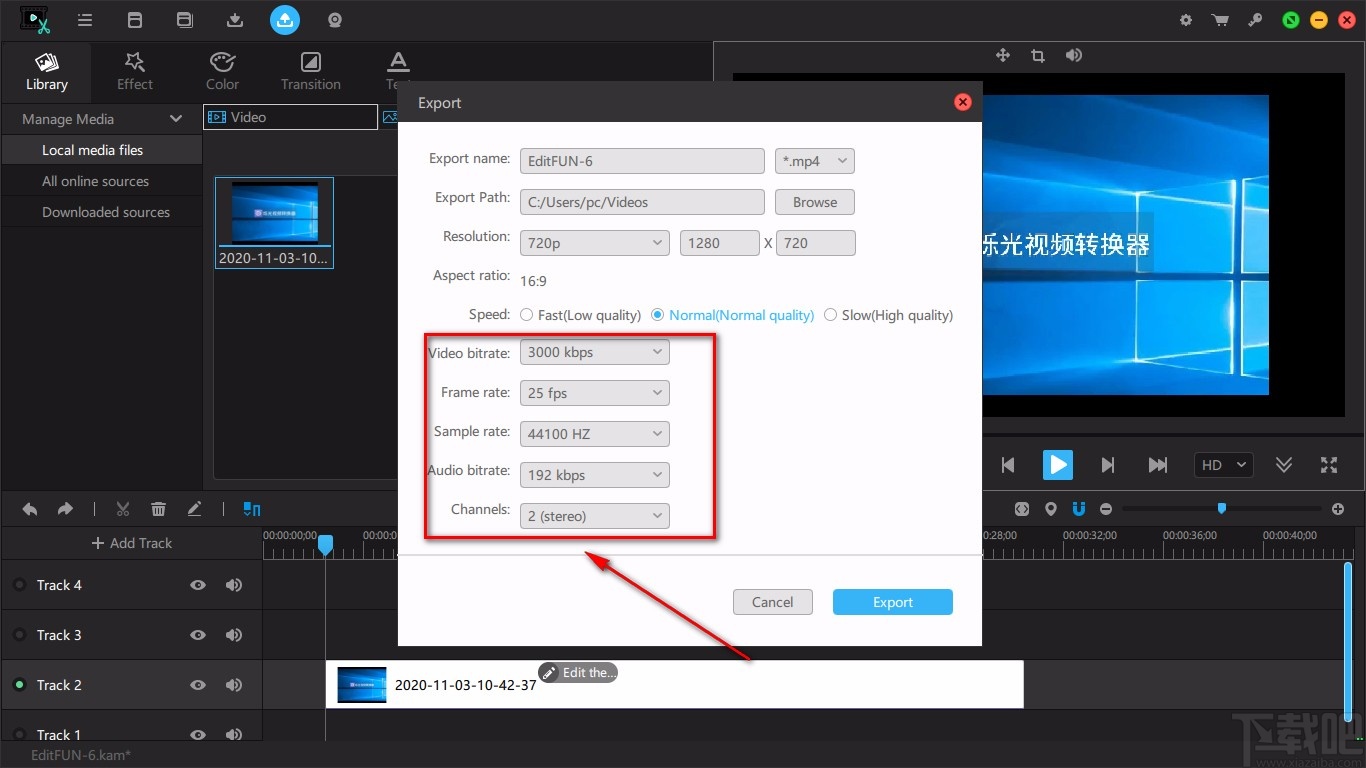Select the Slow (High quality) speed option
The height and width of the screenshot is (768, 1366).
pos(831,315)
